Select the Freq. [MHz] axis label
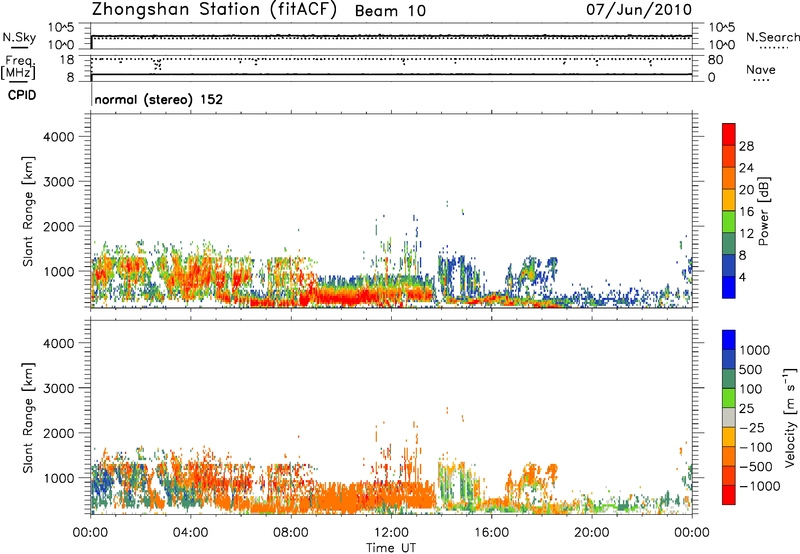Screen dimensions: 800x554 (x=18, y=67)
